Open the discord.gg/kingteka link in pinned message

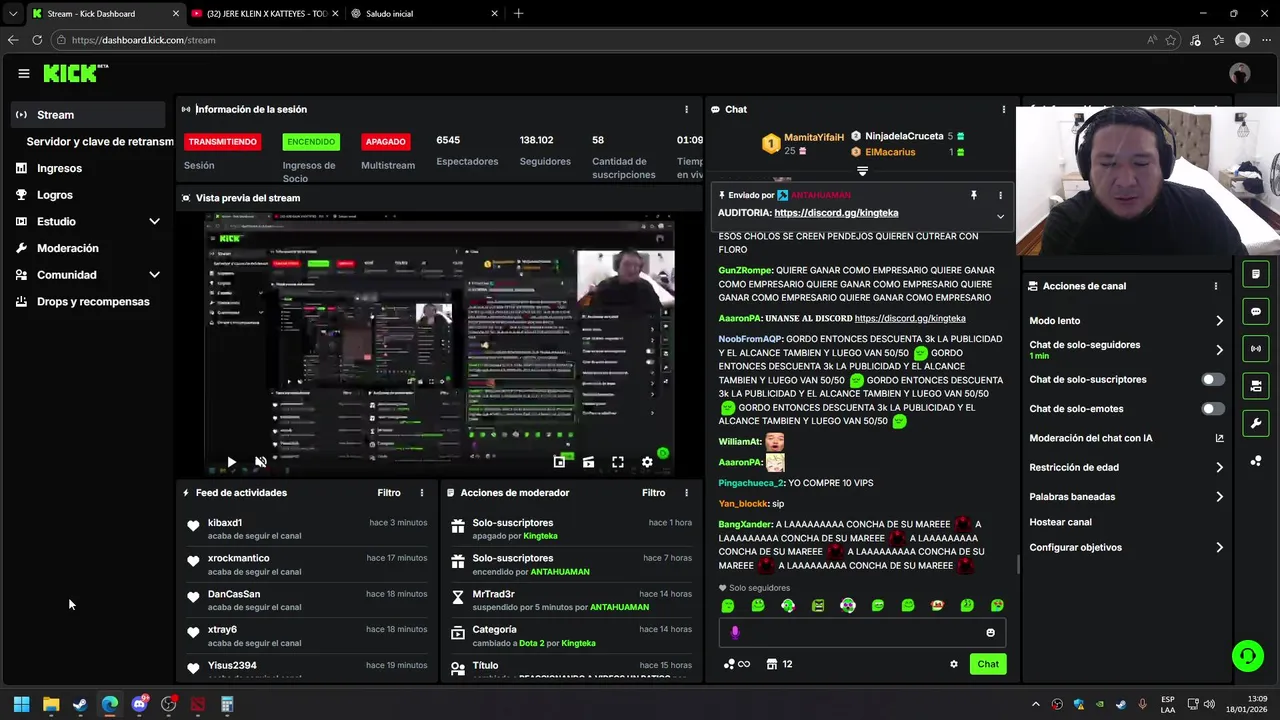[x=836, y=213]
